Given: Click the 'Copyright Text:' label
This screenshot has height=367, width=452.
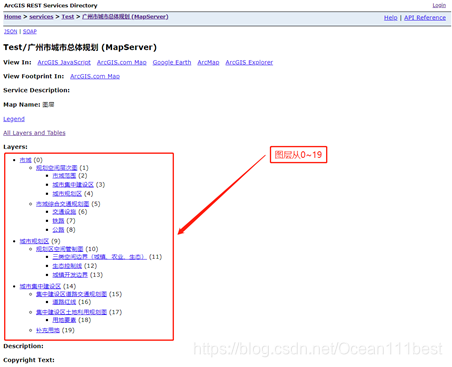Looking at the screenshot, I should [29, 360].
